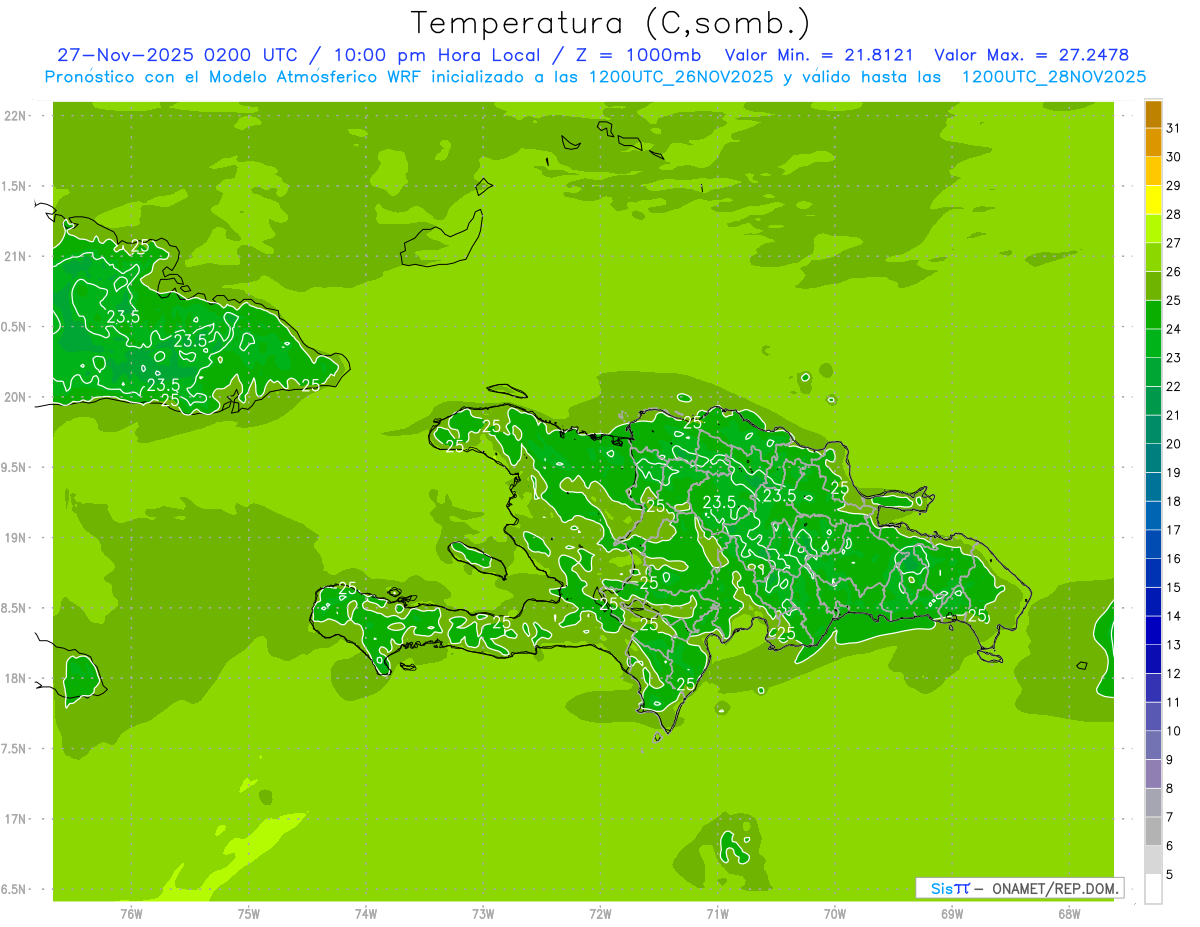Image resolution: width=1200 pixels, height=927 pixels.
Task: Select the orange swatch between 29 and 30
Action: pyautogui.click(x=1153, y=171)
